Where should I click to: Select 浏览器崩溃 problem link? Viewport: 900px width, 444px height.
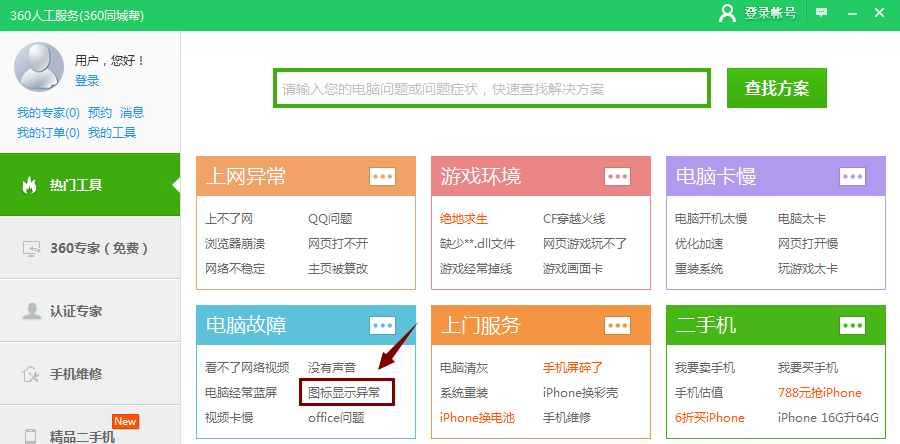click(x=235, y=244)
